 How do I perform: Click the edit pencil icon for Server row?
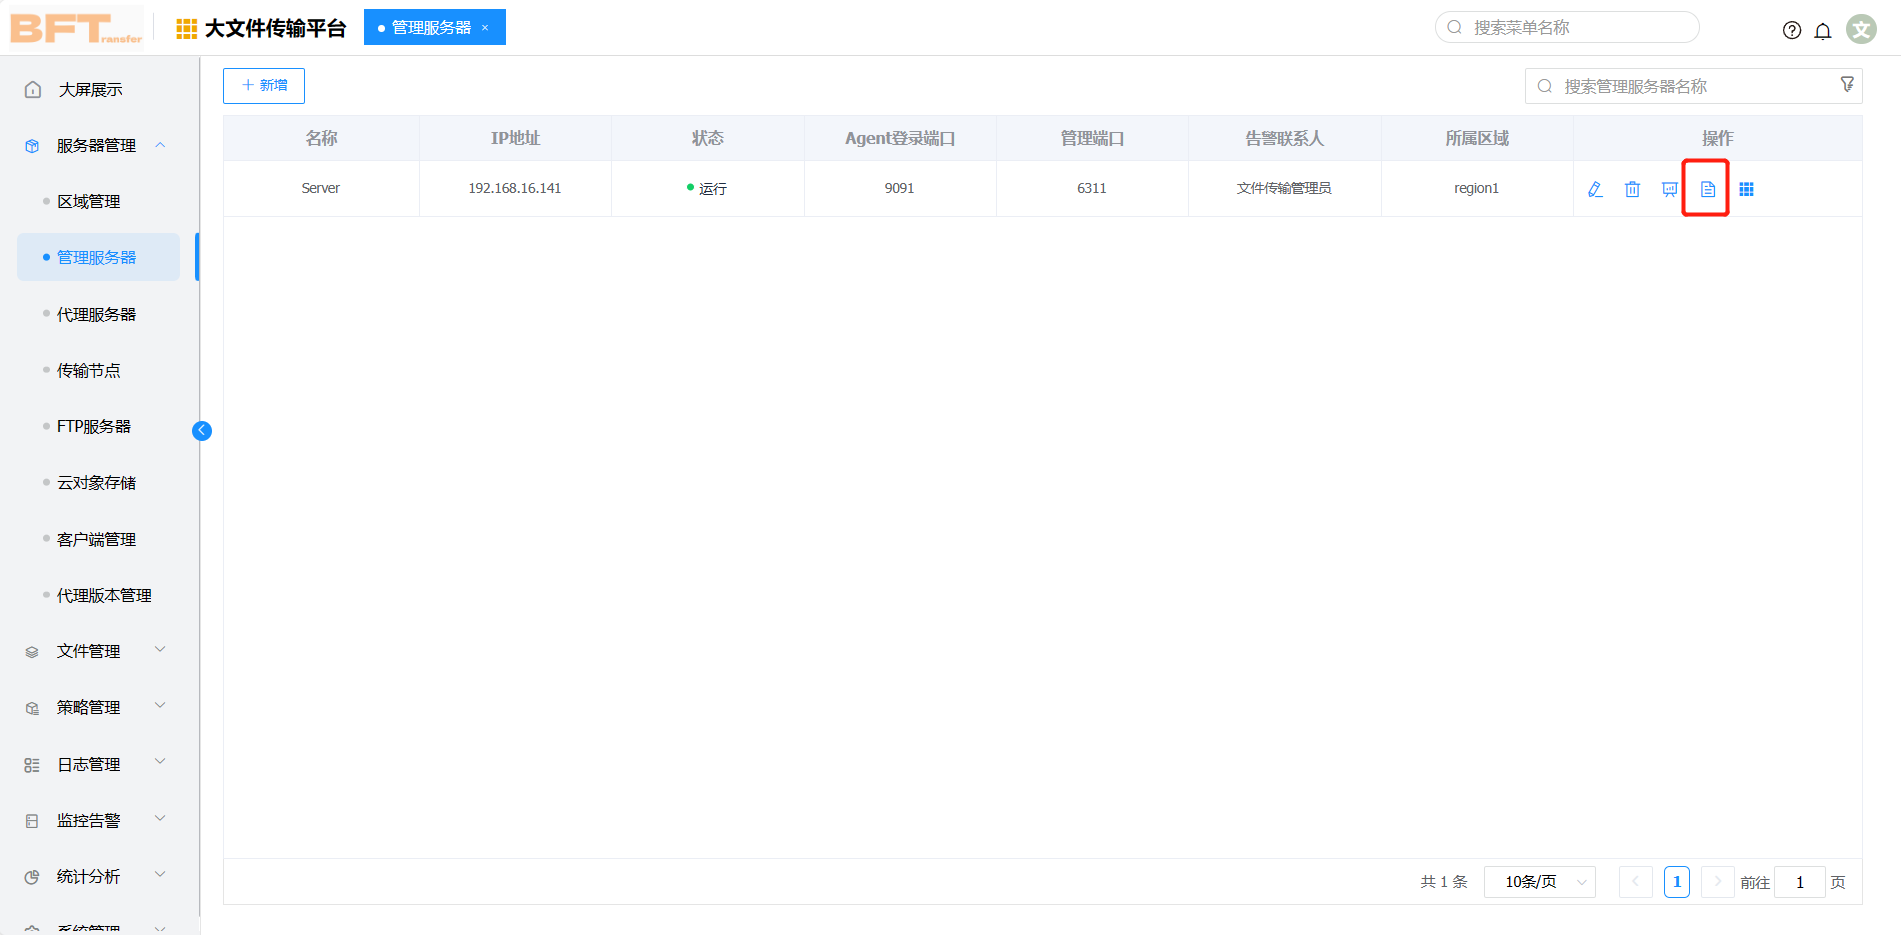coord(1595,189)
